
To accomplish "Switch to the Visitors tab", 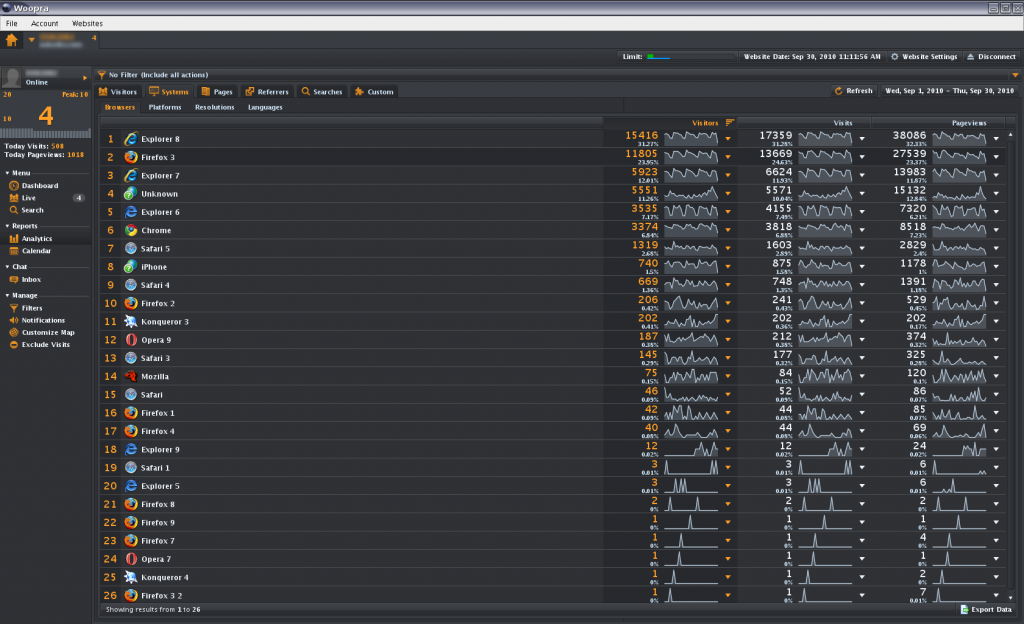I will point(118,92).
